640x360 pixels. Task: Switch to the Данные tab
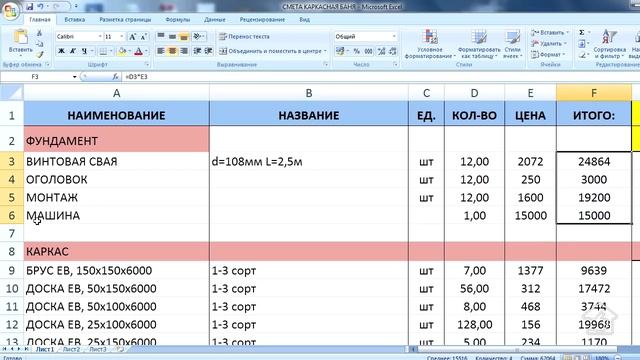click(x=215, y=20)
